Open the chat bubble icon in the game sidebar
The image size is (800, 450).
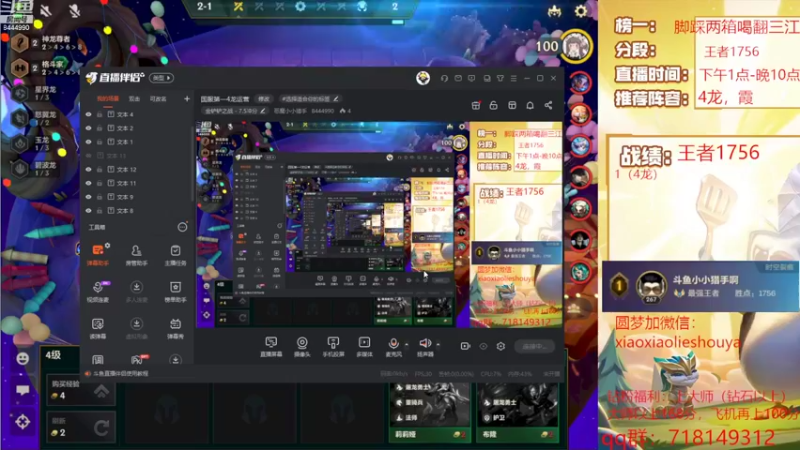[x=22, y=390]
